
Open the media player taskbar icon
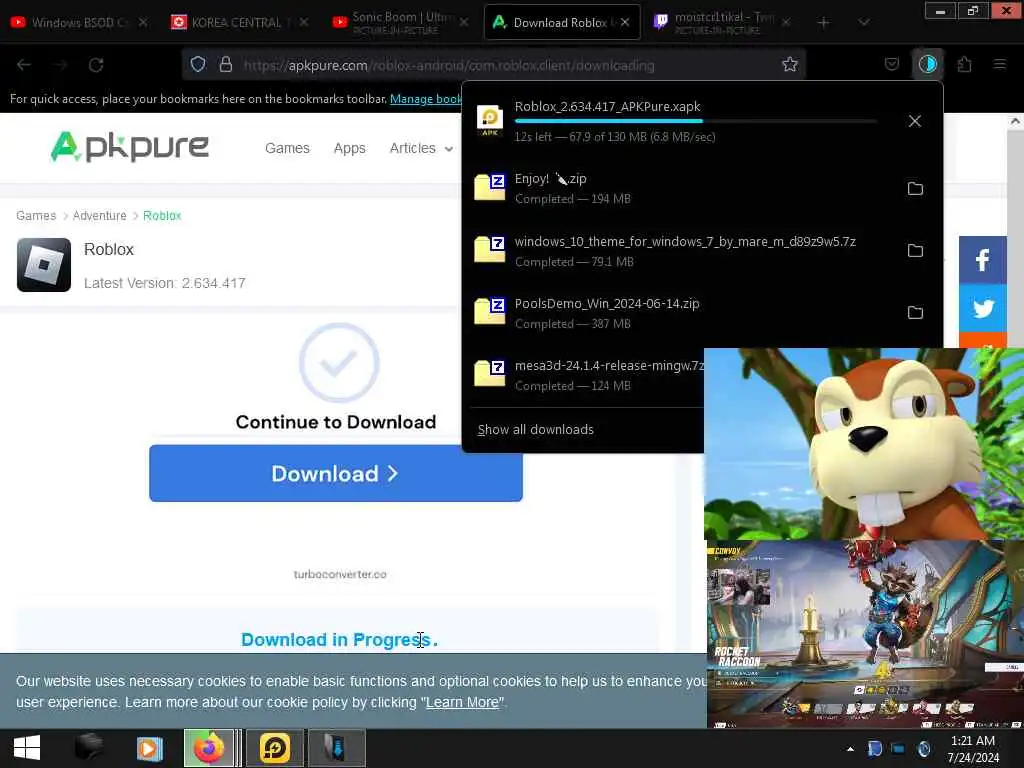[x=150, y=748]
